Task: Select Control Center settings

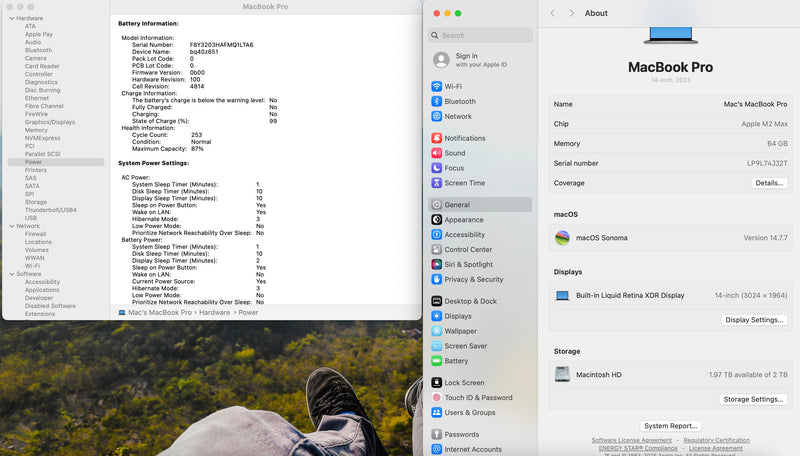Action: (x=480, y=249)
